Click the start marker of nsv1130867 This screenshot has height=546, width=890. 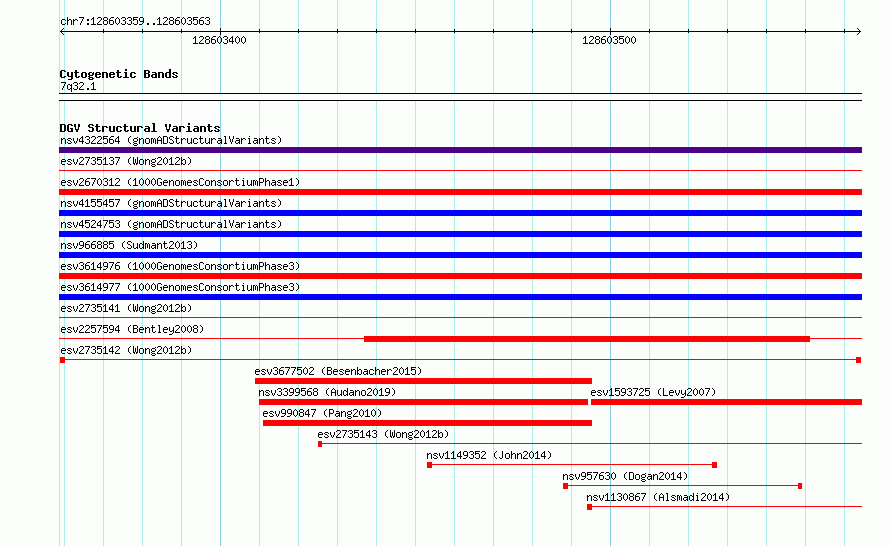coord(590,507)
